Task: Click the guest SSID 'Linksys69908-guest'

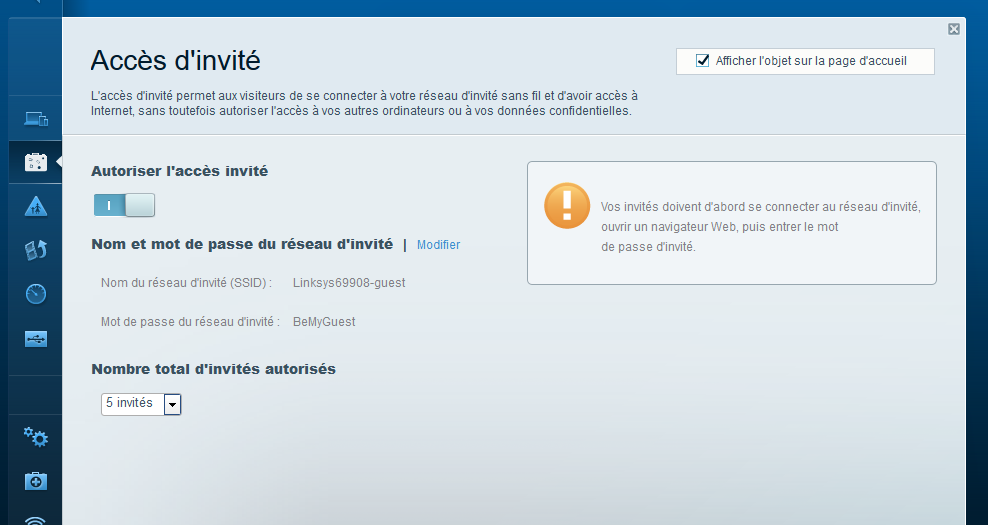Action: coord(349,283)
